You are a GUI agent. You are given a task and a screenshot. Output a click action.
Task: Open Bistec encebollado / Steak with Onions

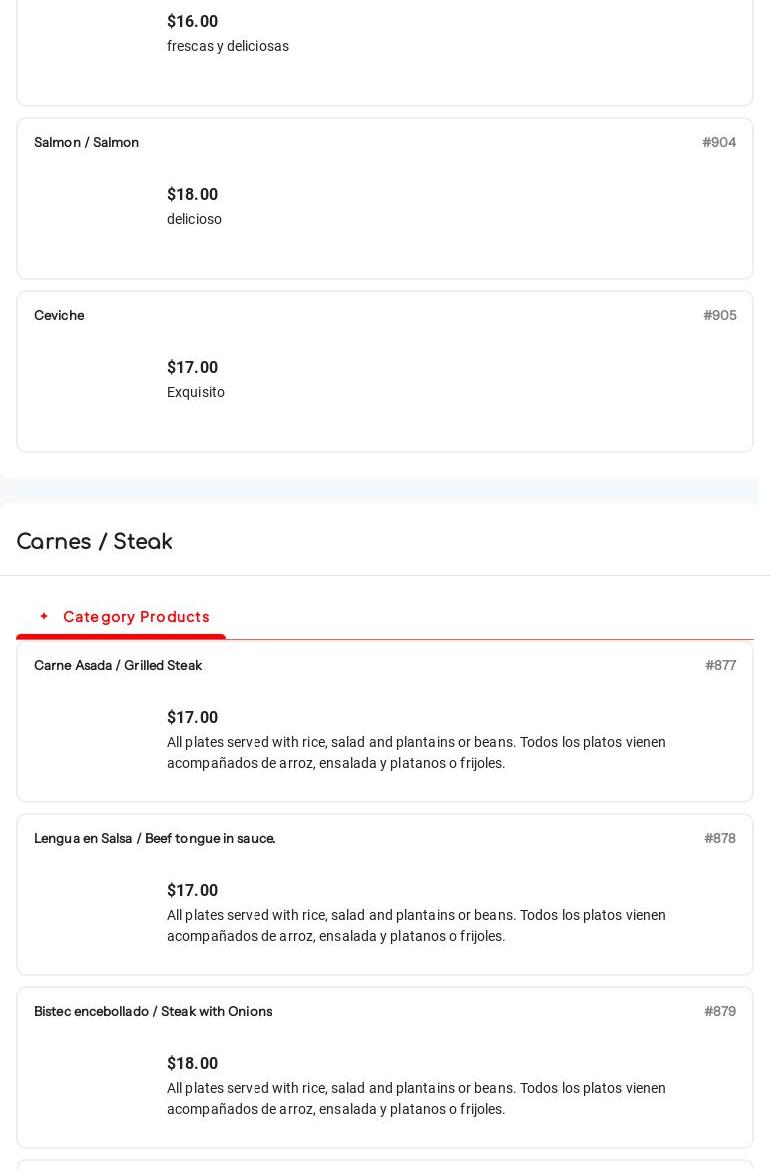coord(153,1012)
